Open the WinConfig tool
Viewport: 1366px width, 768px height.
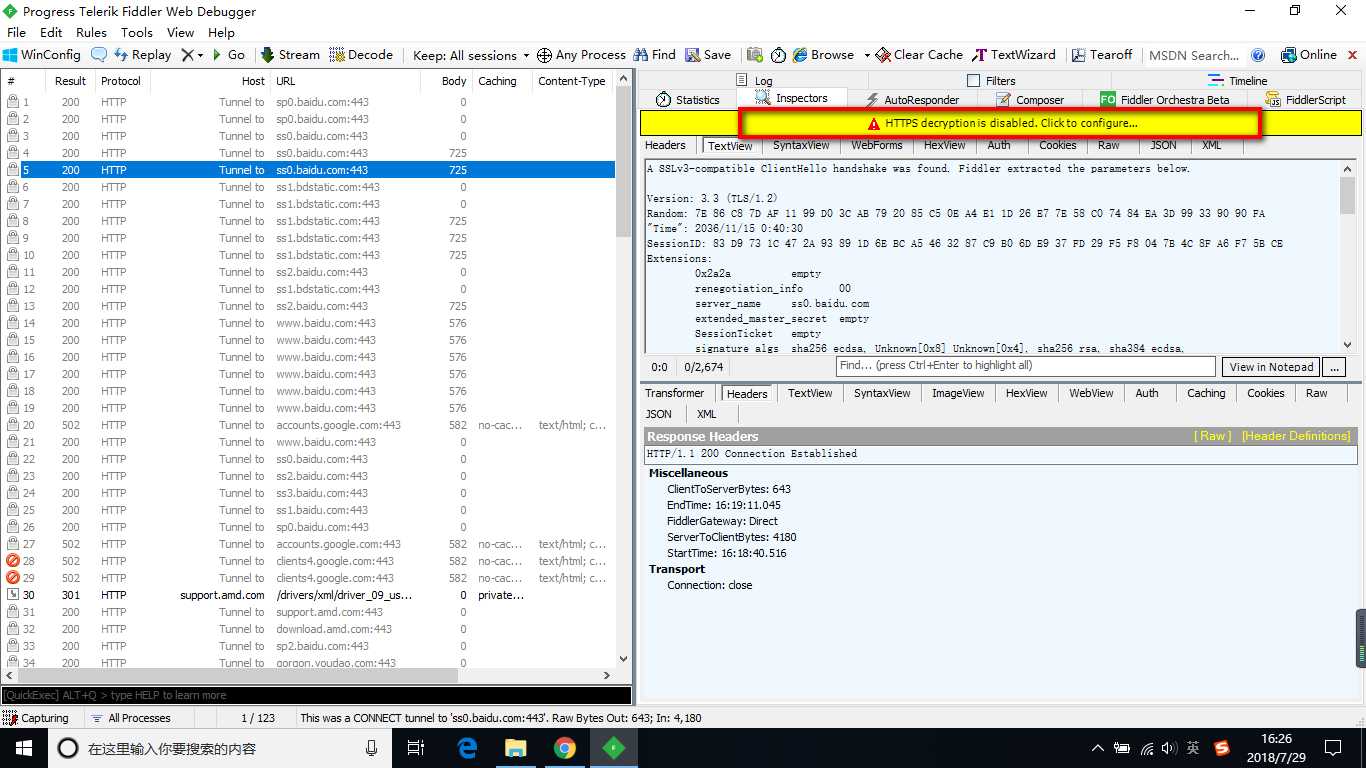(x=42, y=55)
